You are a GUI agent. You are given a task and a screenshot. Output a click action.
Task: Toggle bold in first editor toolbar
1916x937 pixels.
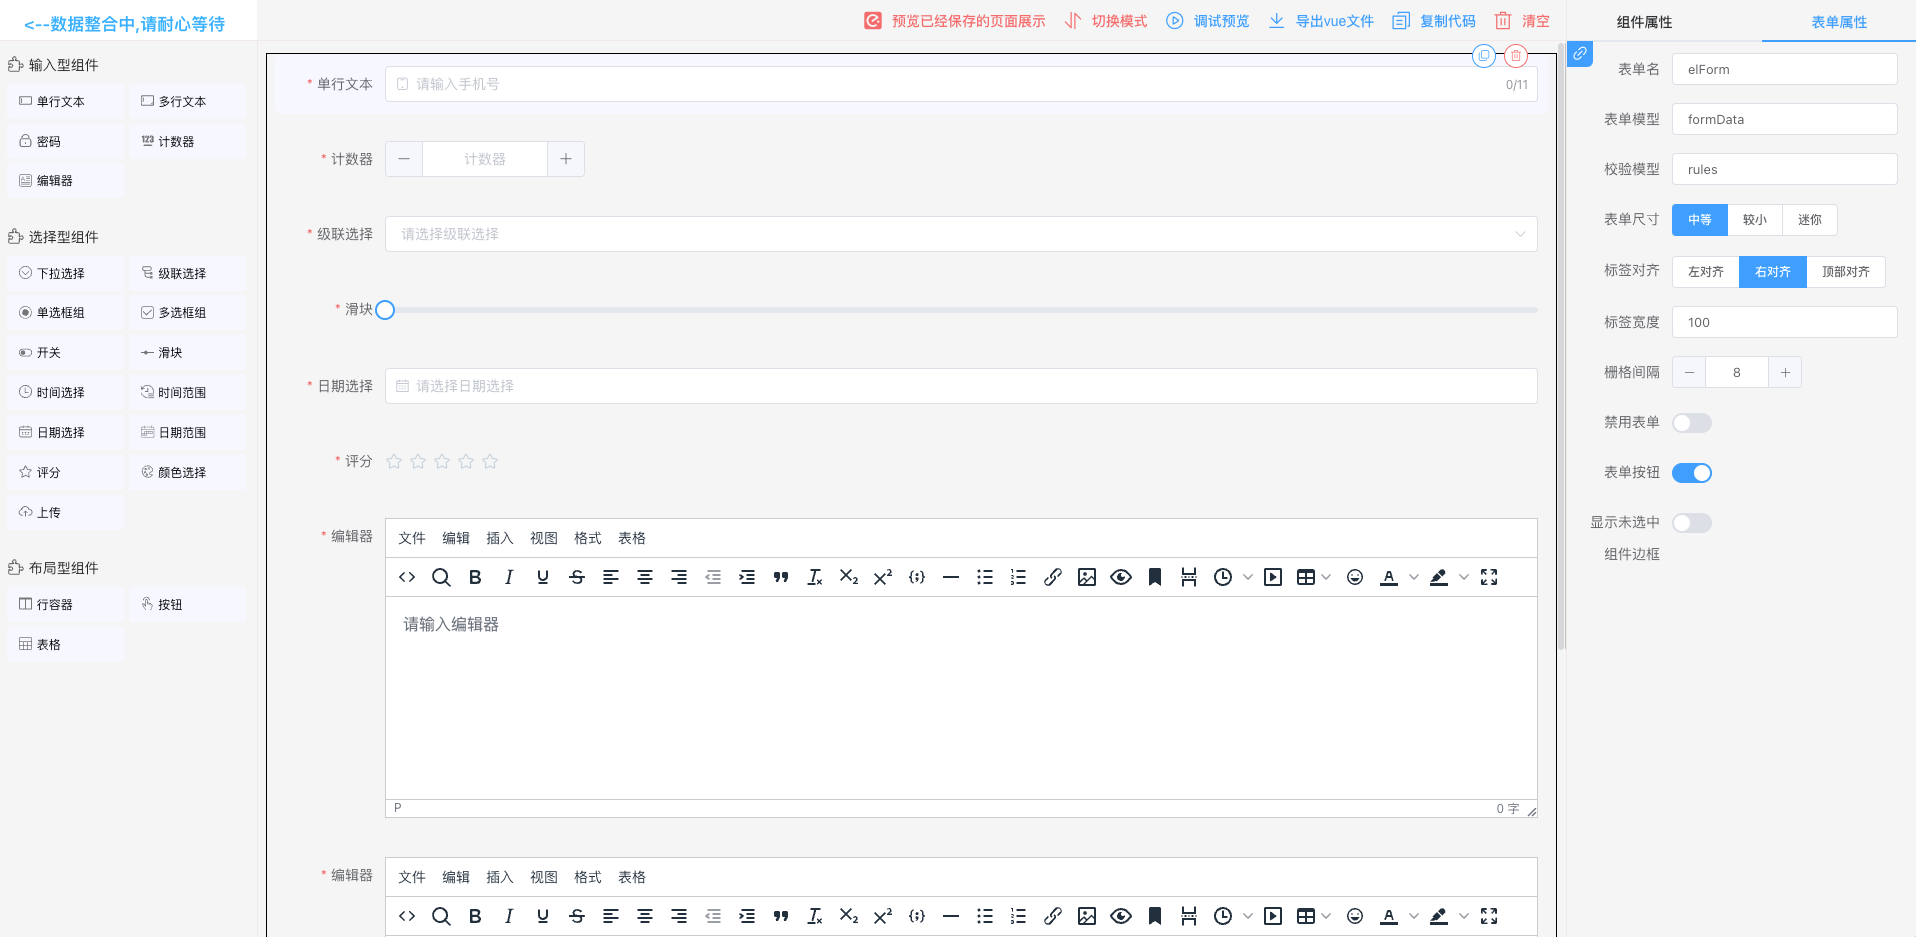click(475, 577)
